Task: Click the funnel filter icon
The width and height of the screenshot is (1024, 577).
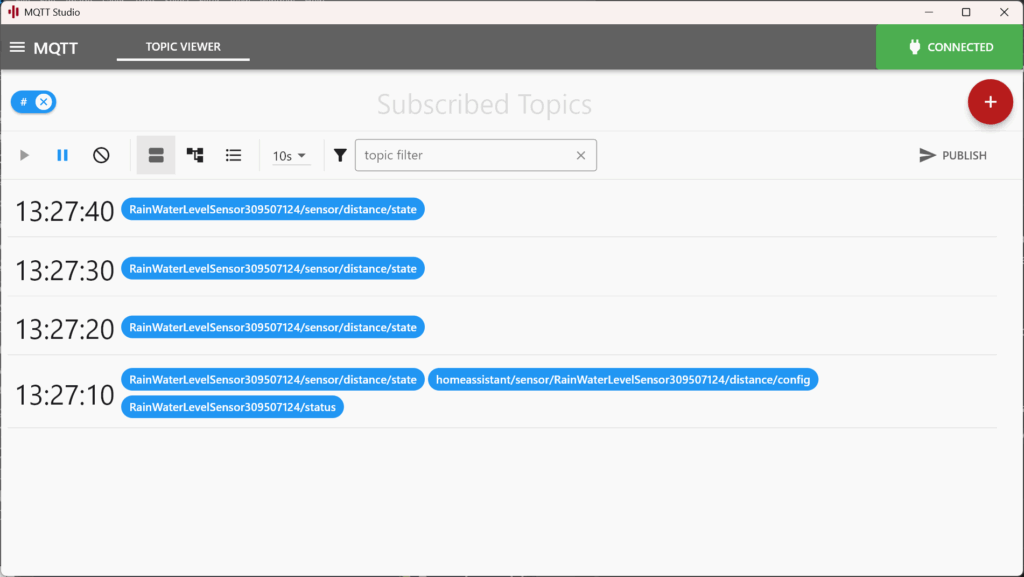Action: click(x=340, y=155)
